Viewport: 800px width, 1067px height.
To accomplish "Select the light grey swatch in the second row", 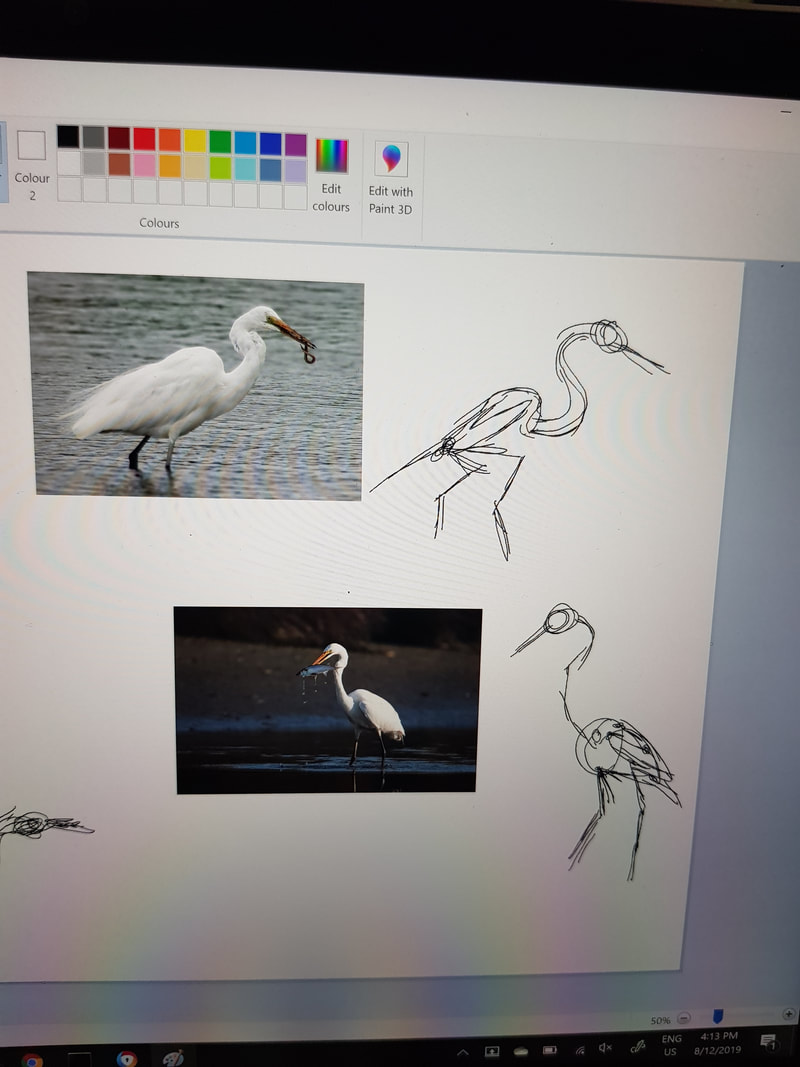I will point(94,163).
